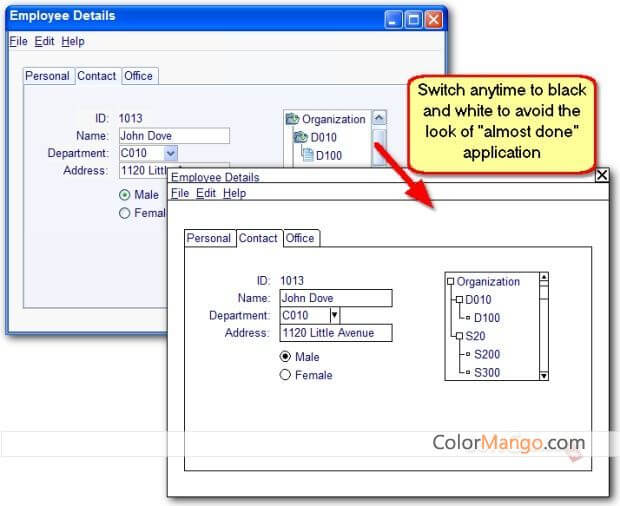This screenshot has width=620, height=506.
Task: Select the S300 leaf node in the sketch tree
Action: click(485, 373)
